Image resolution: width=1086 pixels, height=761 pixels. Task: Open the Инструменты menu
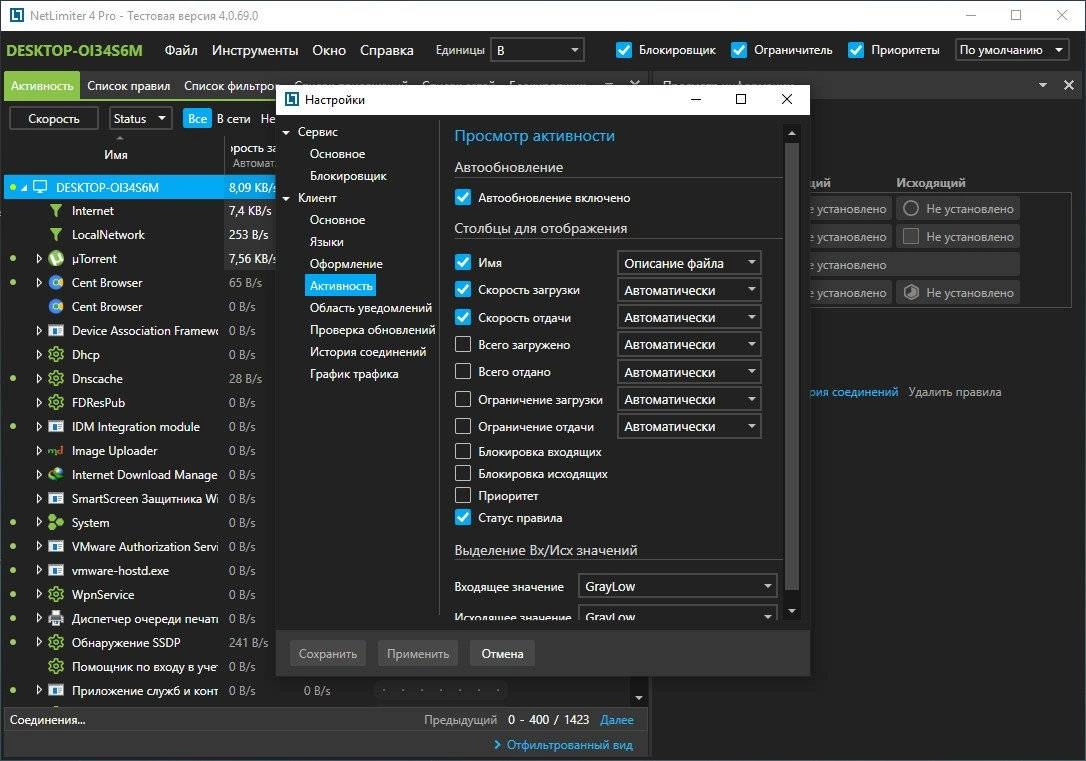coord(255,51)
